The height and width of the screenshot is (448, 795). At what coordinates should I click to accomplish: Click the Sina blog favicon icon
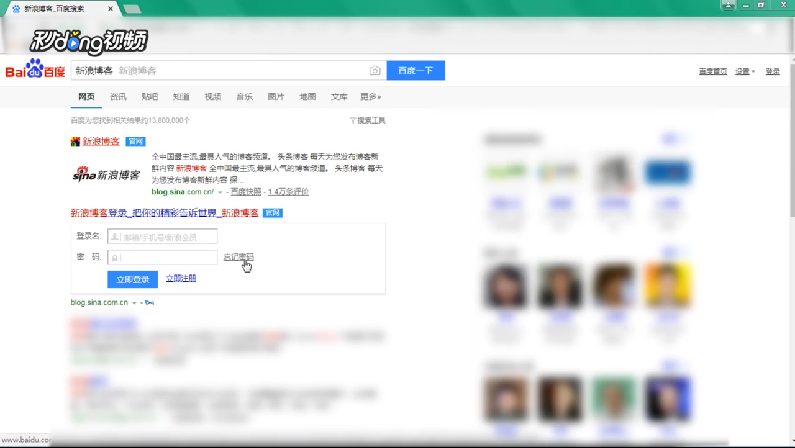(x=76, y=142)
